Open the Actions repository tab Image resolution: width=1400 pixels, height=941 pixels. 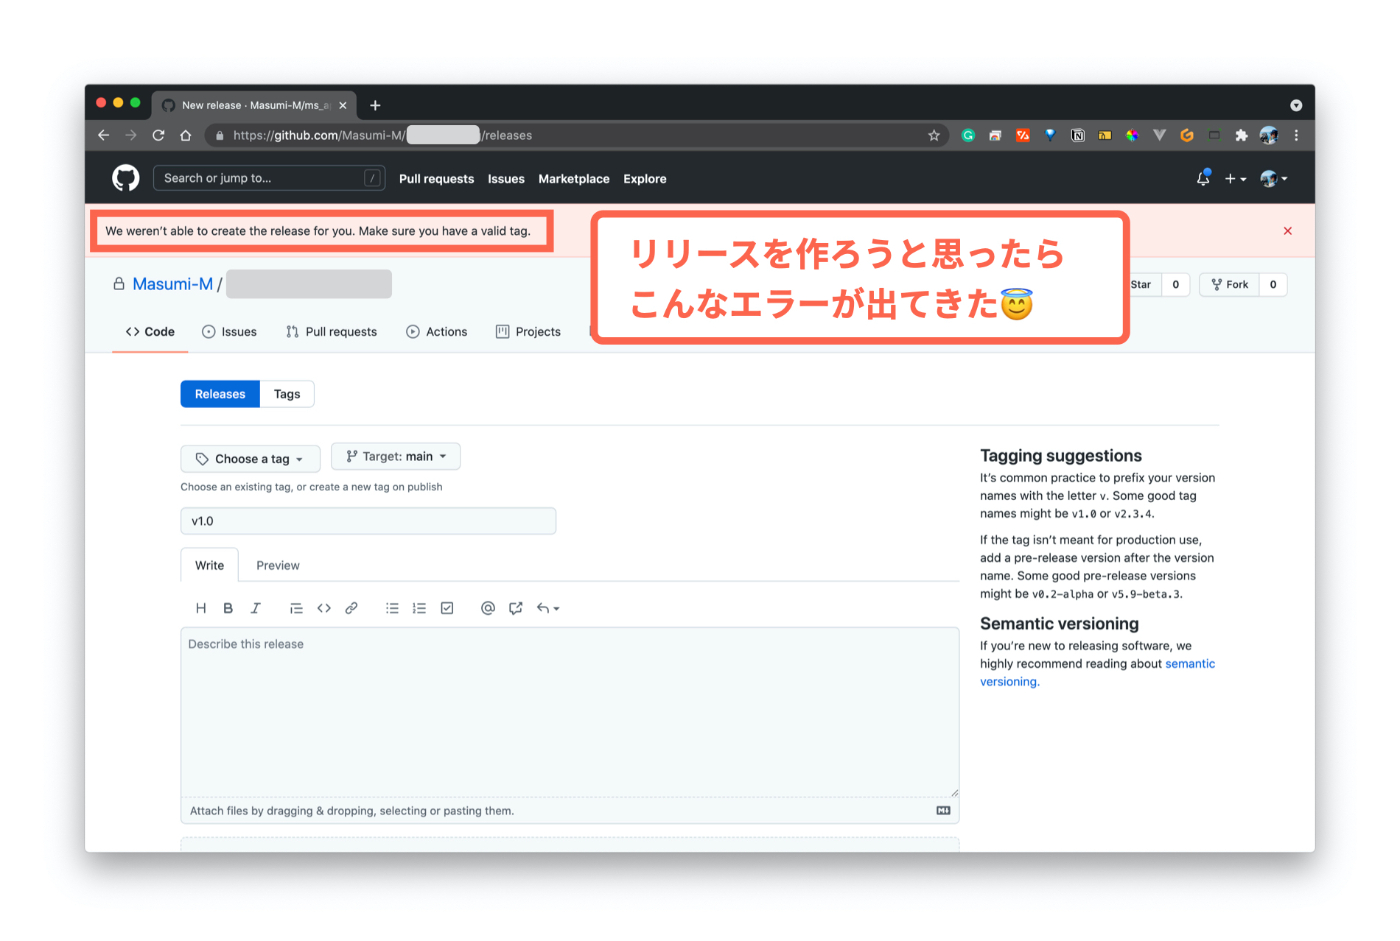tap(437, 332)
